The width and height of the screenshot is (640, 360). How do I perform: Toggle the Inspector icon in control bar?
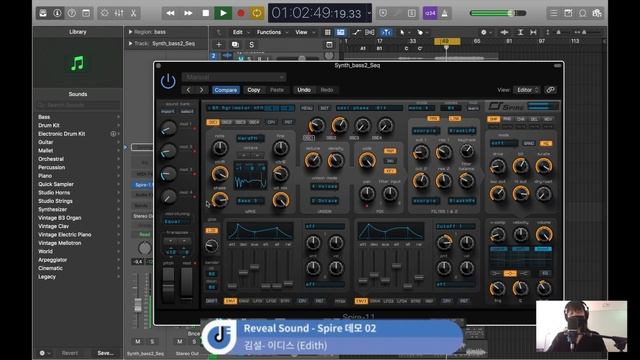(57, 13)
